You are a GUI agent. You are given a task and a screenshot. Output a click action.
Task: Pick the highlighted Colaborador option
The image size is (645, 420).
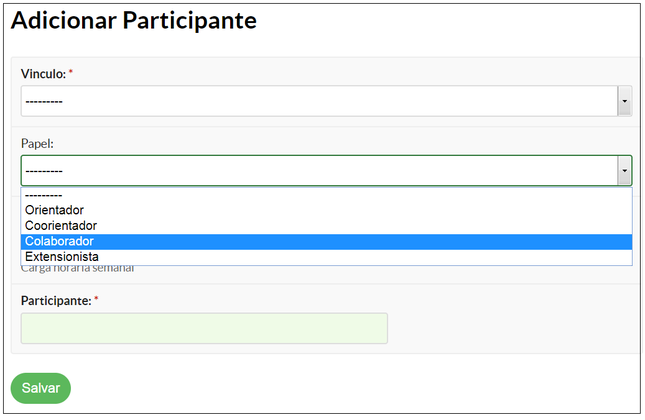[60, 241]
